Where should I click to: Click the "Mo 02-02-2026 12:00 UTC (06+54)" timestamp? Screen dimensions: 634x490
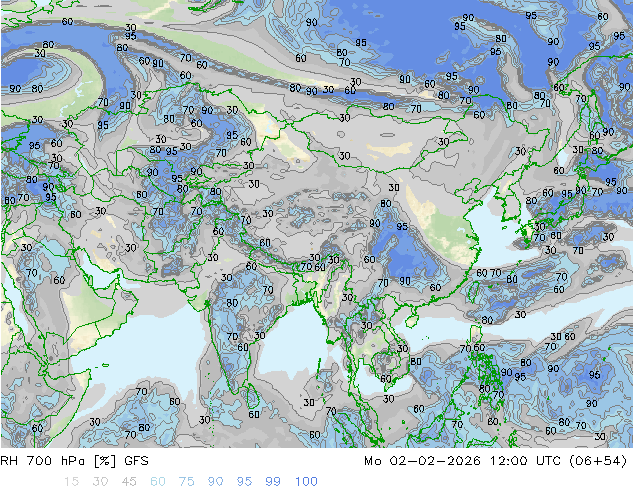pos(496,461)
